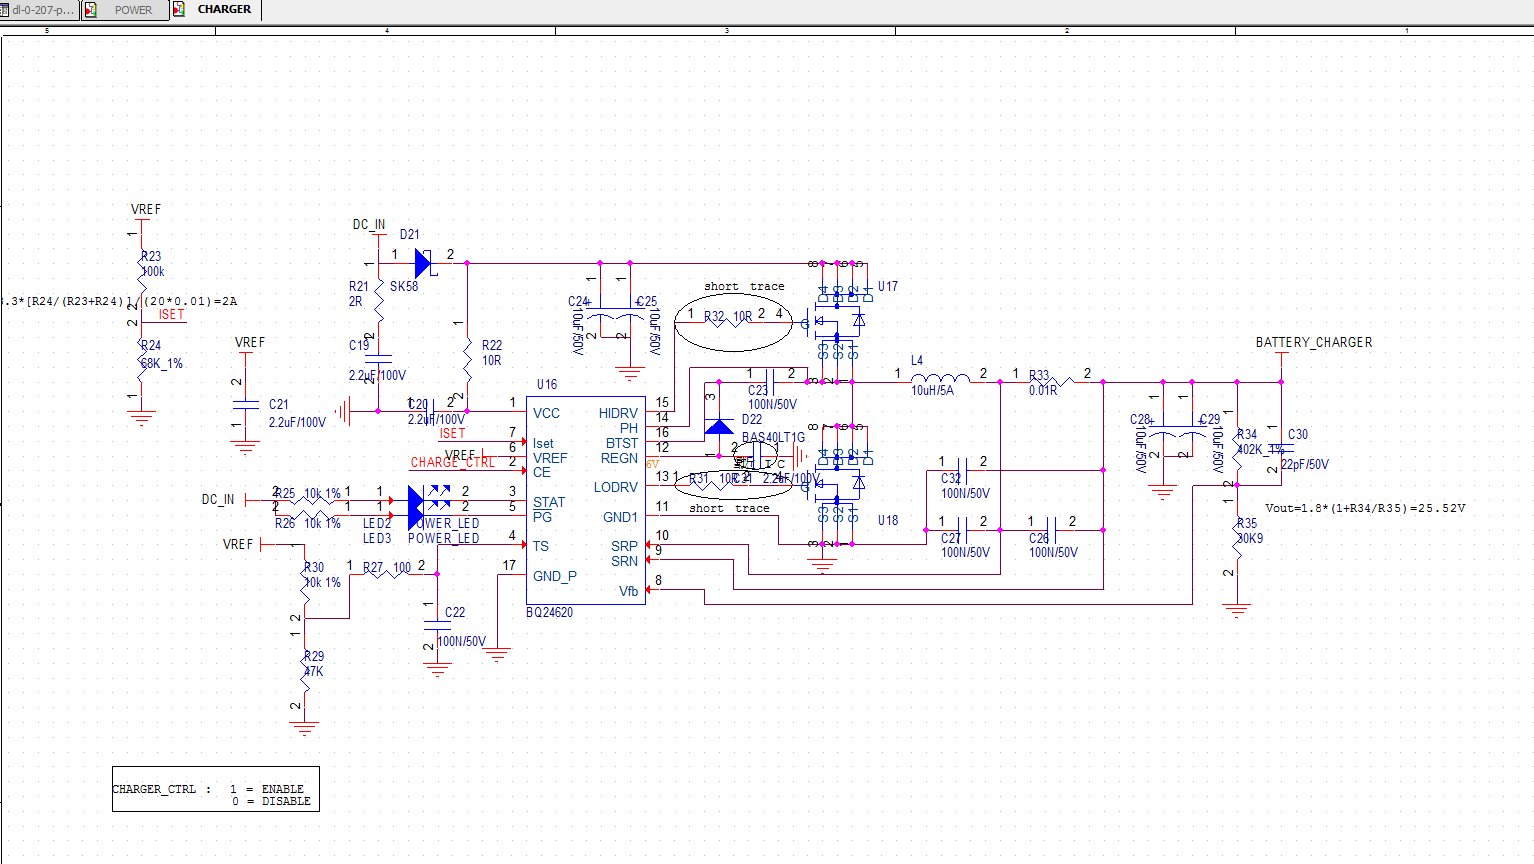Select the D22 diode symbol
The width and height of the screenshot is (1534, 864).
pos(719,427)
